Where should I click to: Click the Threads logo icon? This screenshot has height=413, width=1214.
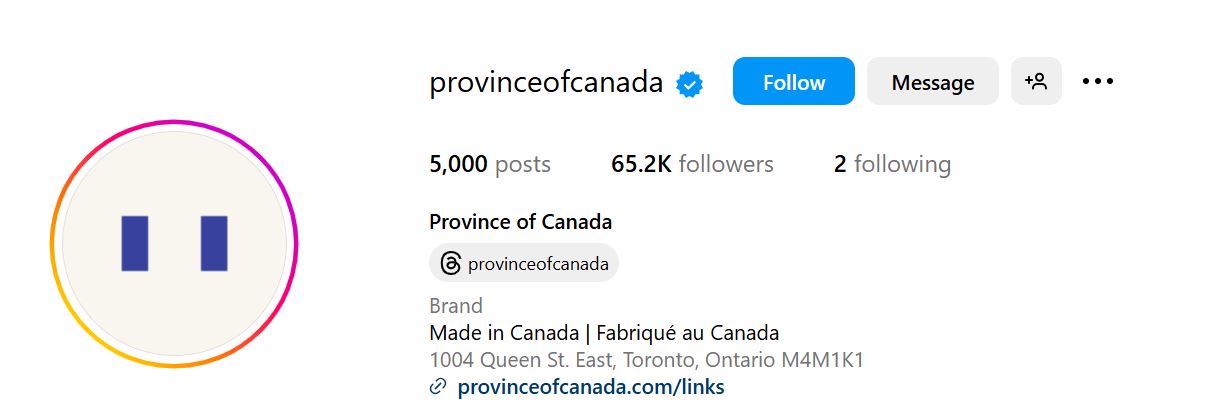(x=451, y=264)
